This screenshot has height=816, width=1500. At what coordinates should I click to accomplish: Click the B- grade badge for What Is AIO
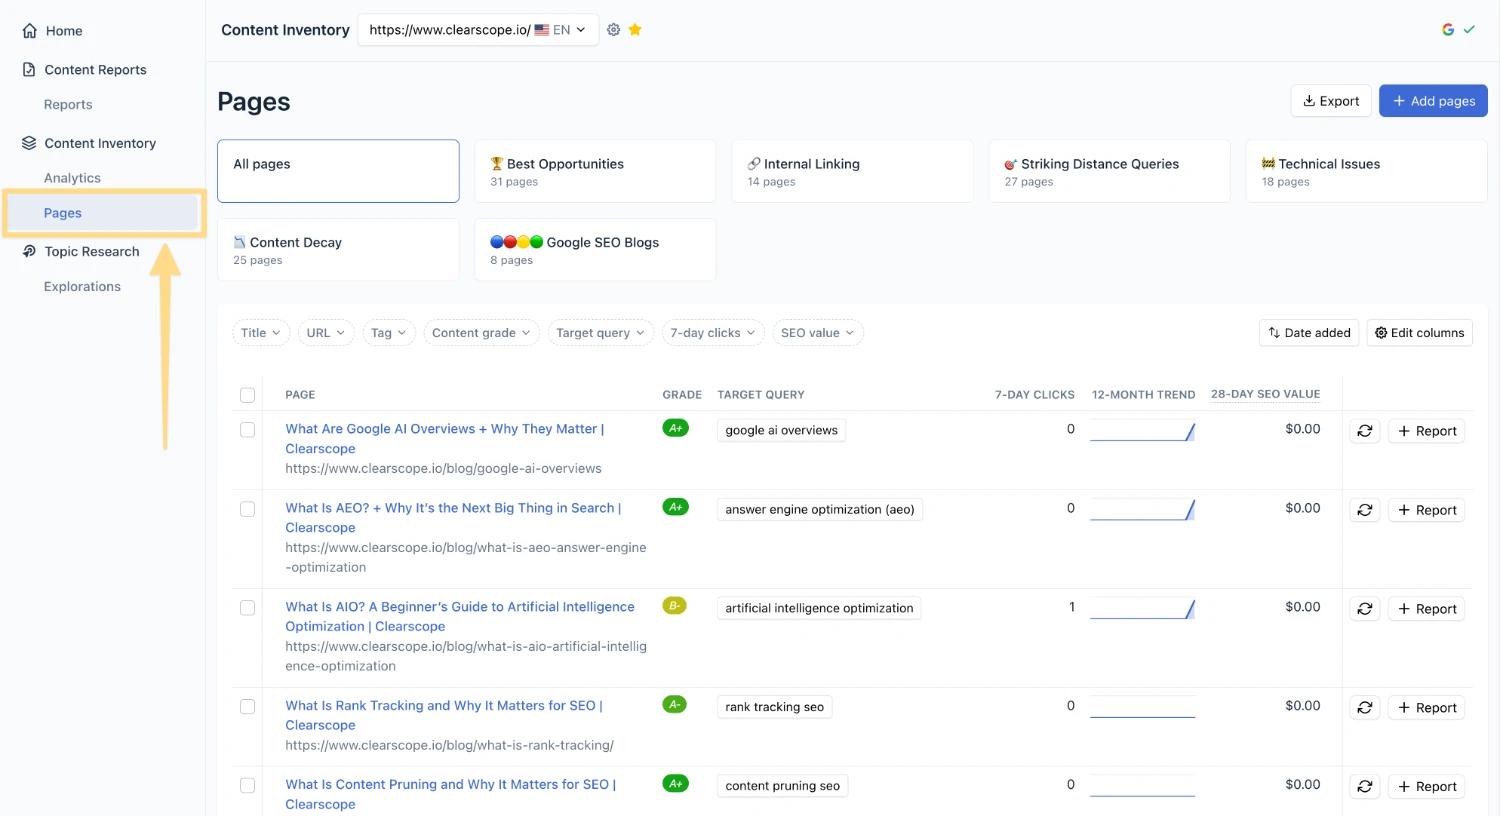[675, 605]
